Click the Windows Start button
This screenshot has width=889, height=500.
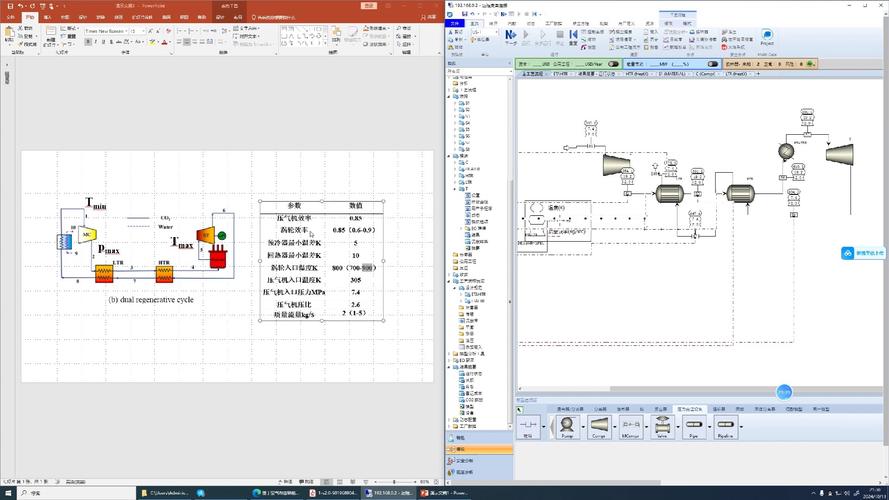click(8, 493)
